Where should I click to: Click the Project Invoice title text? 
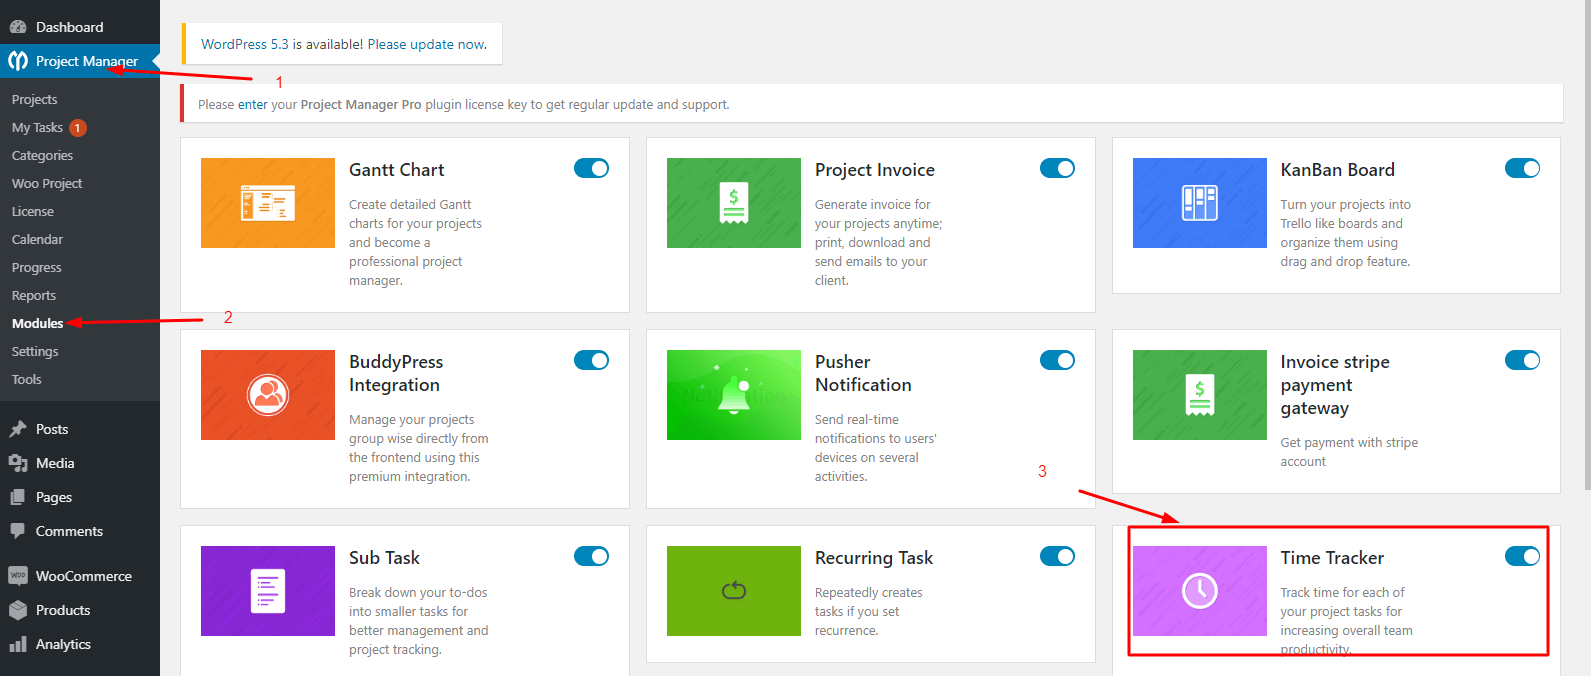pyautogui.click(x=875, y=170)
